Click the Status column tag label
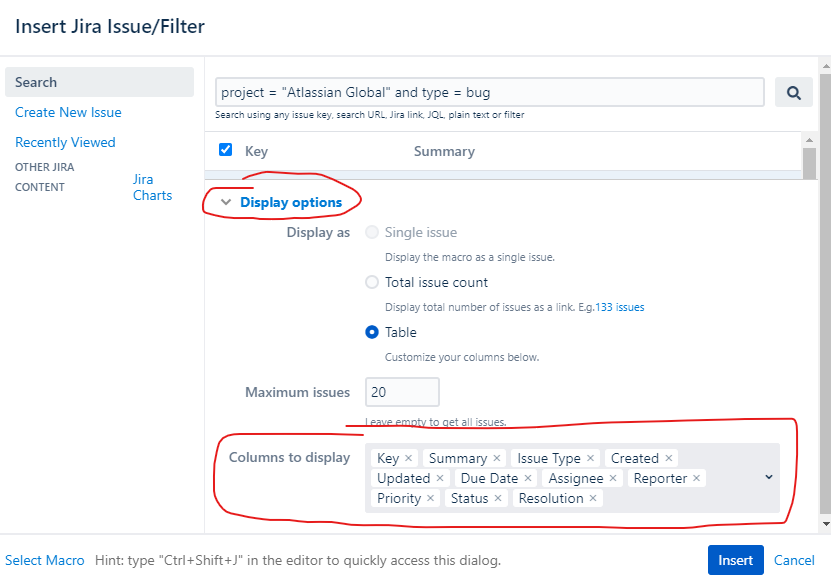The image size is (831, 582). (x=469, y=498)
